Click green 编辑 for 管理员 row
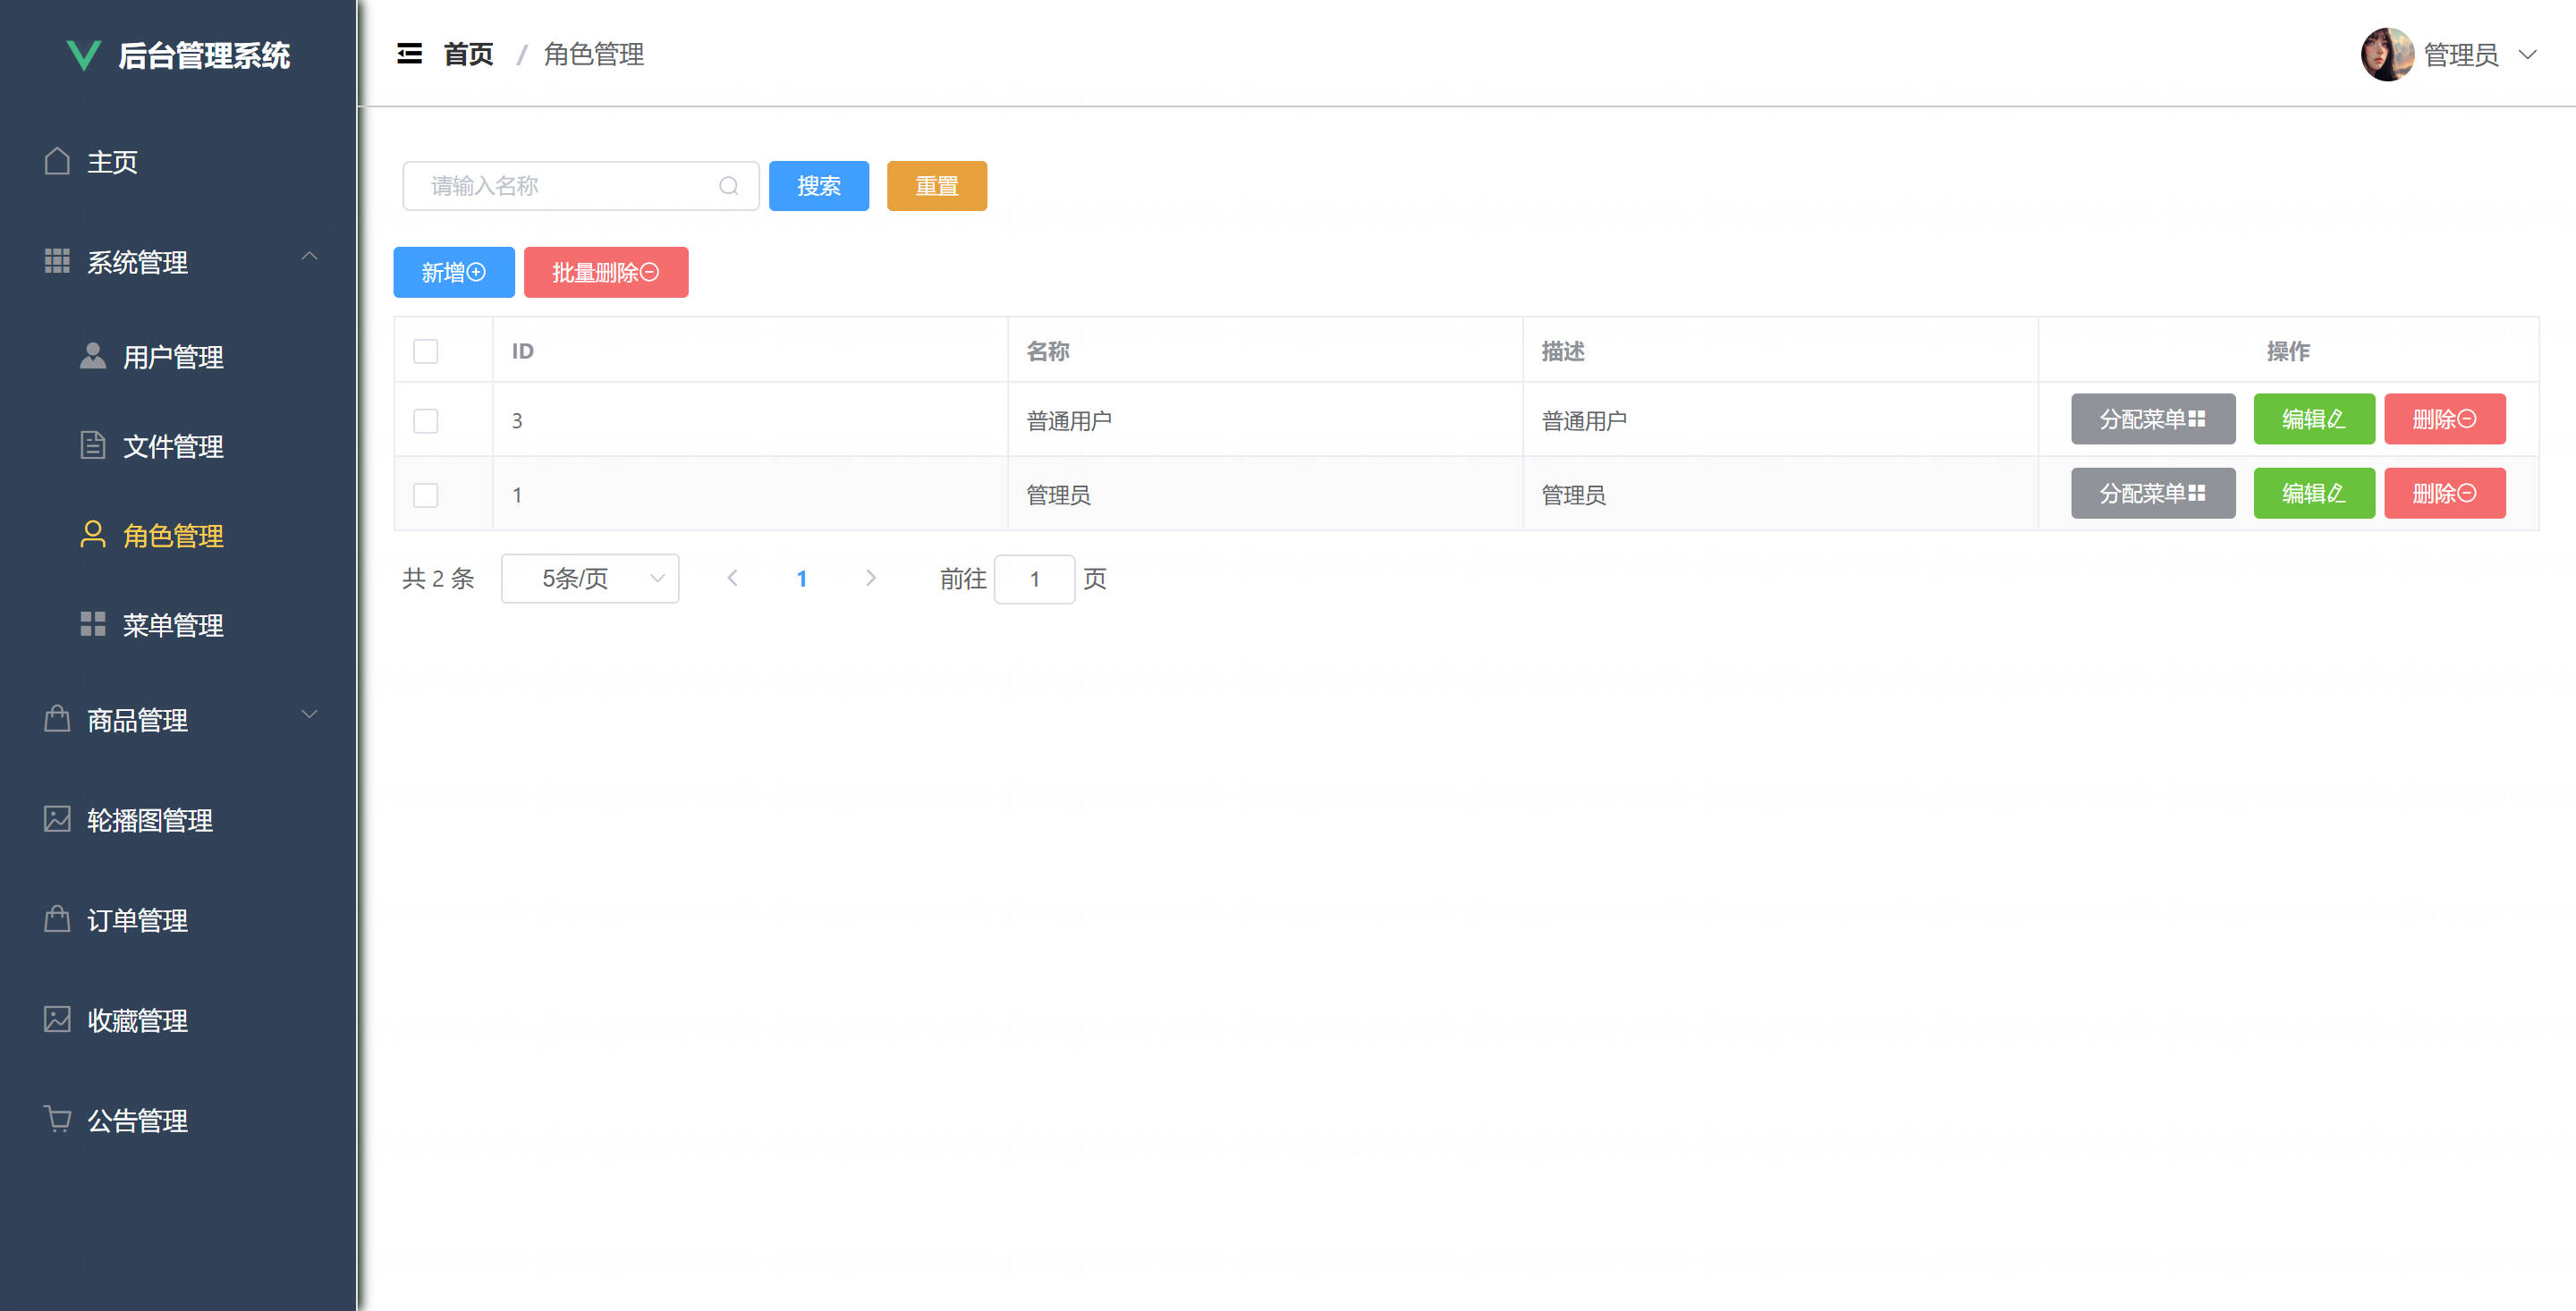 click(2314, 493)
